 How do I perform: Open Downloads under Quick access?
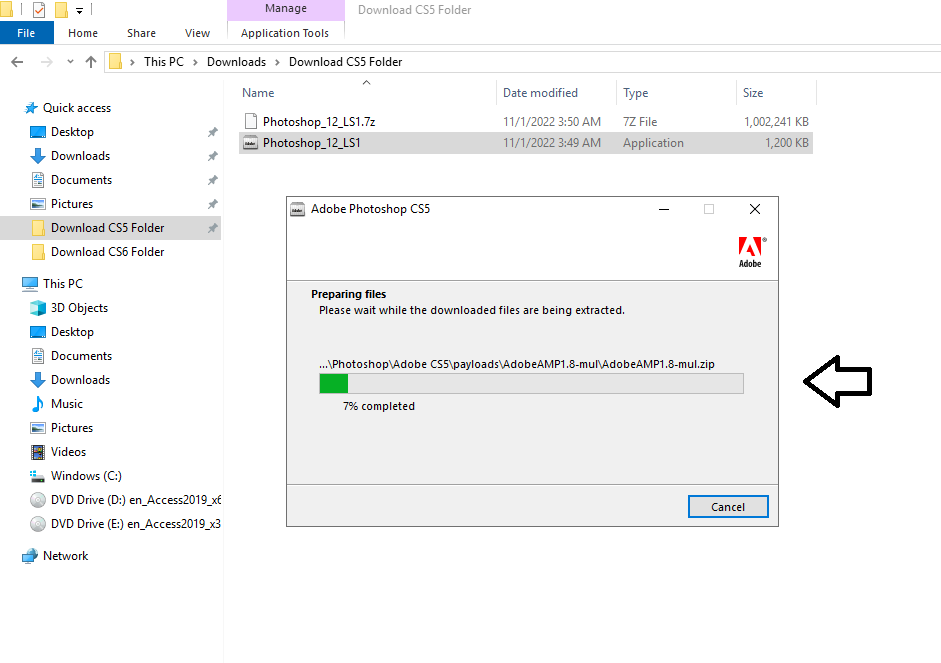80,156
